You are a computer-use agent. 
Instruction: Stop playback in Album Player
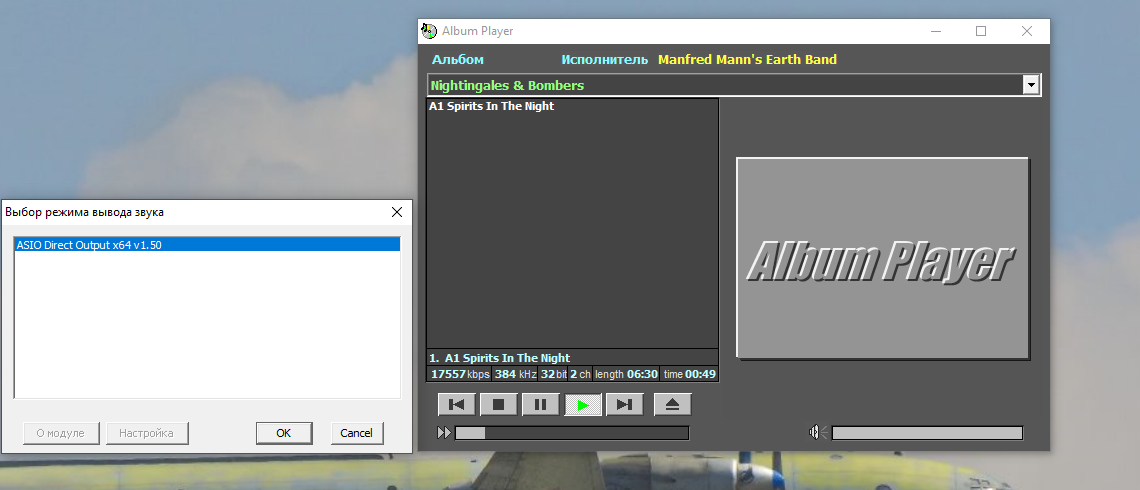[498, 404]
